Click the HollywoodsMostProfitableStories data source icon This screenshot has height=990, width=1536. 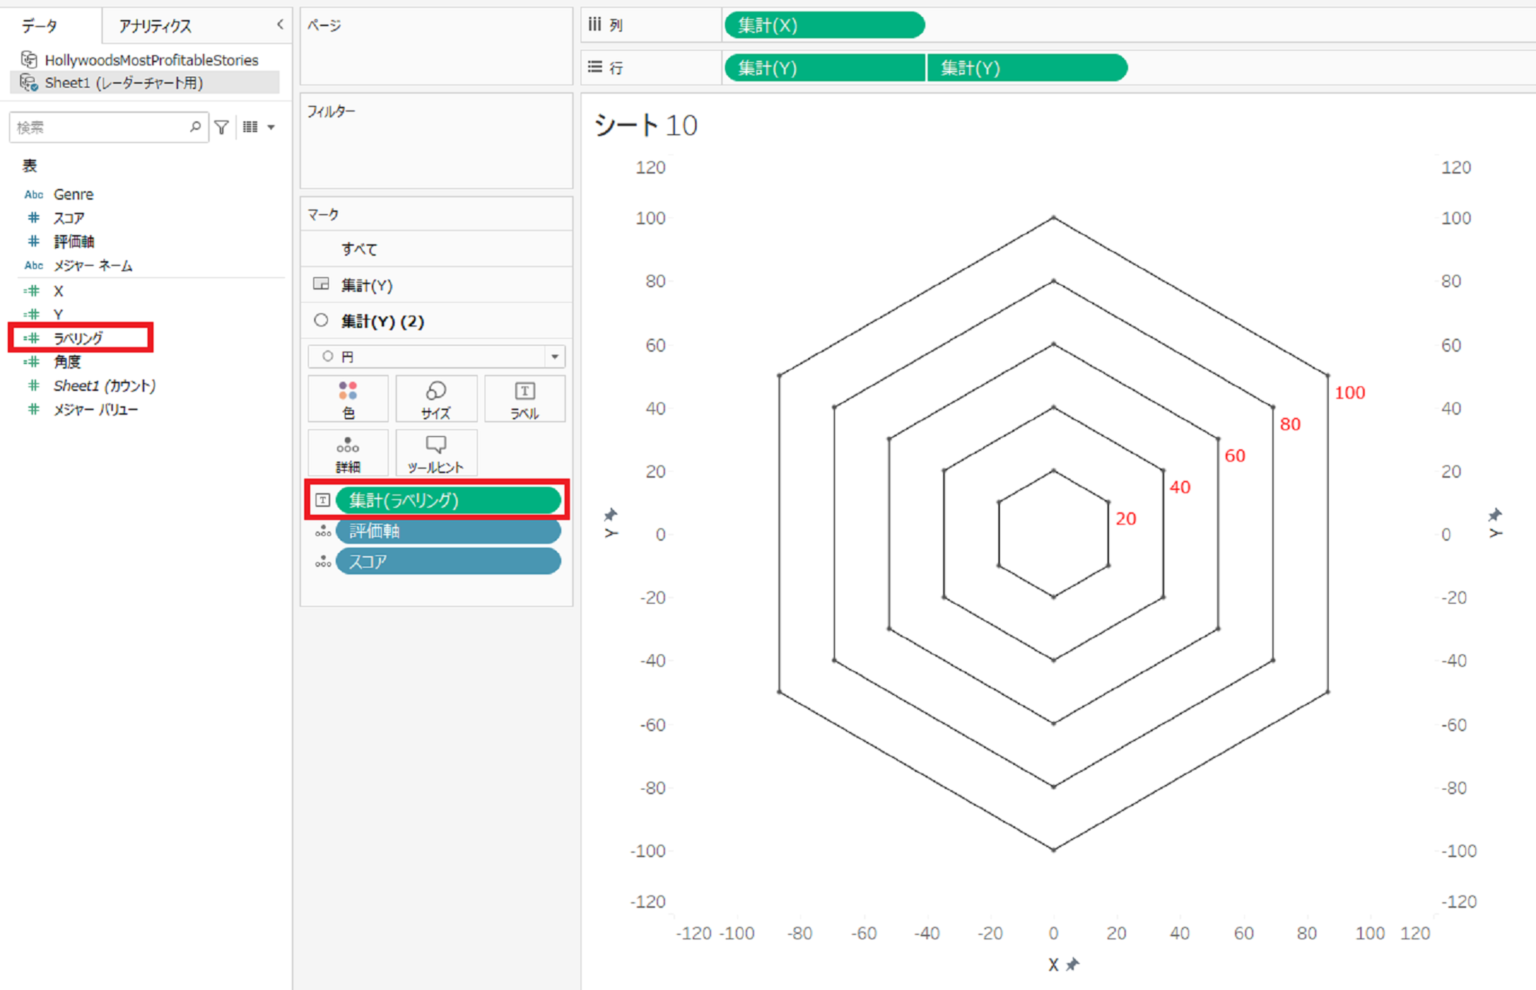(29, 60)
